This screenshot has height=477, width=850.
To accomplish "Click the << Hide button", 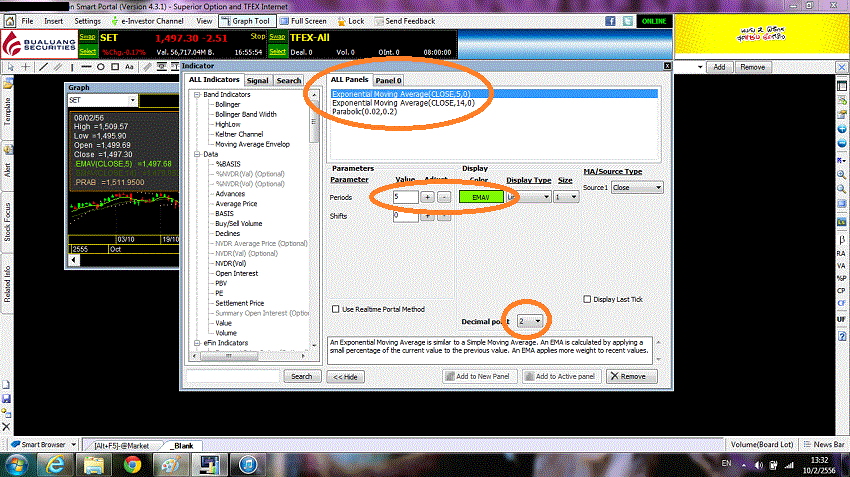I will (x=345, y=377).
